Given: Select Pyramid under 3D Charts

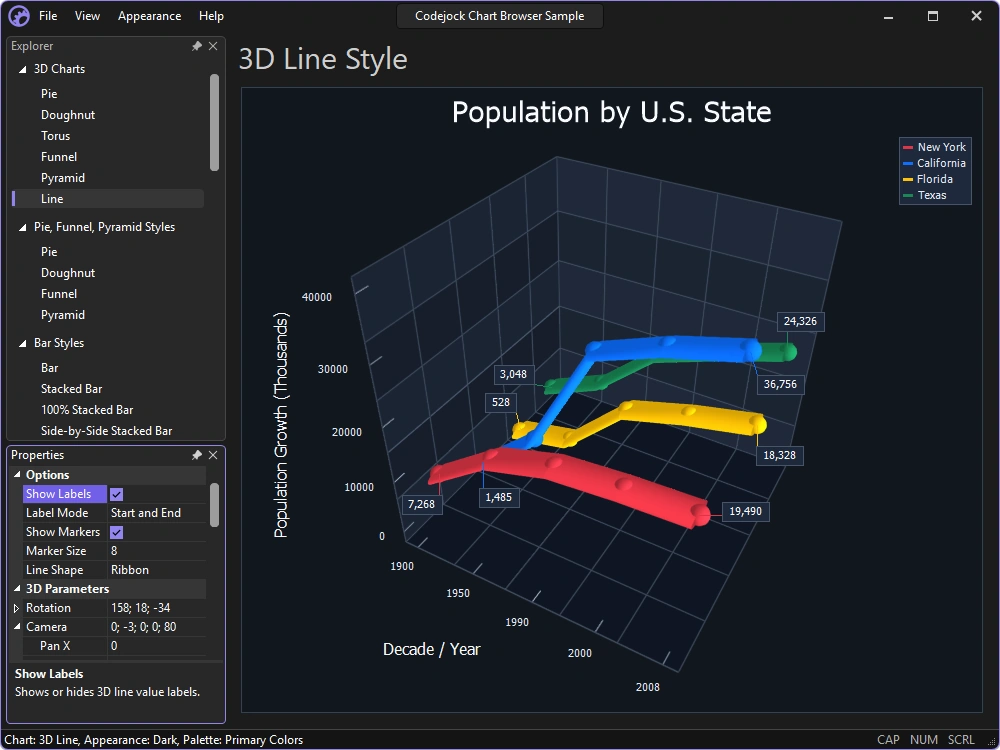Looking at the screenshot, I should [x=62, y=178].
